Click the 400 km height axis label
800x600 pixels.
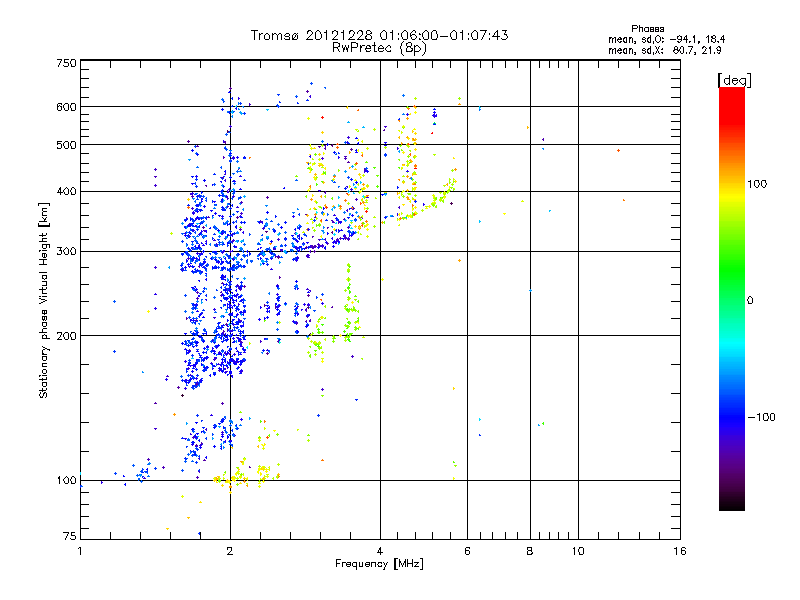click(66, 191)
